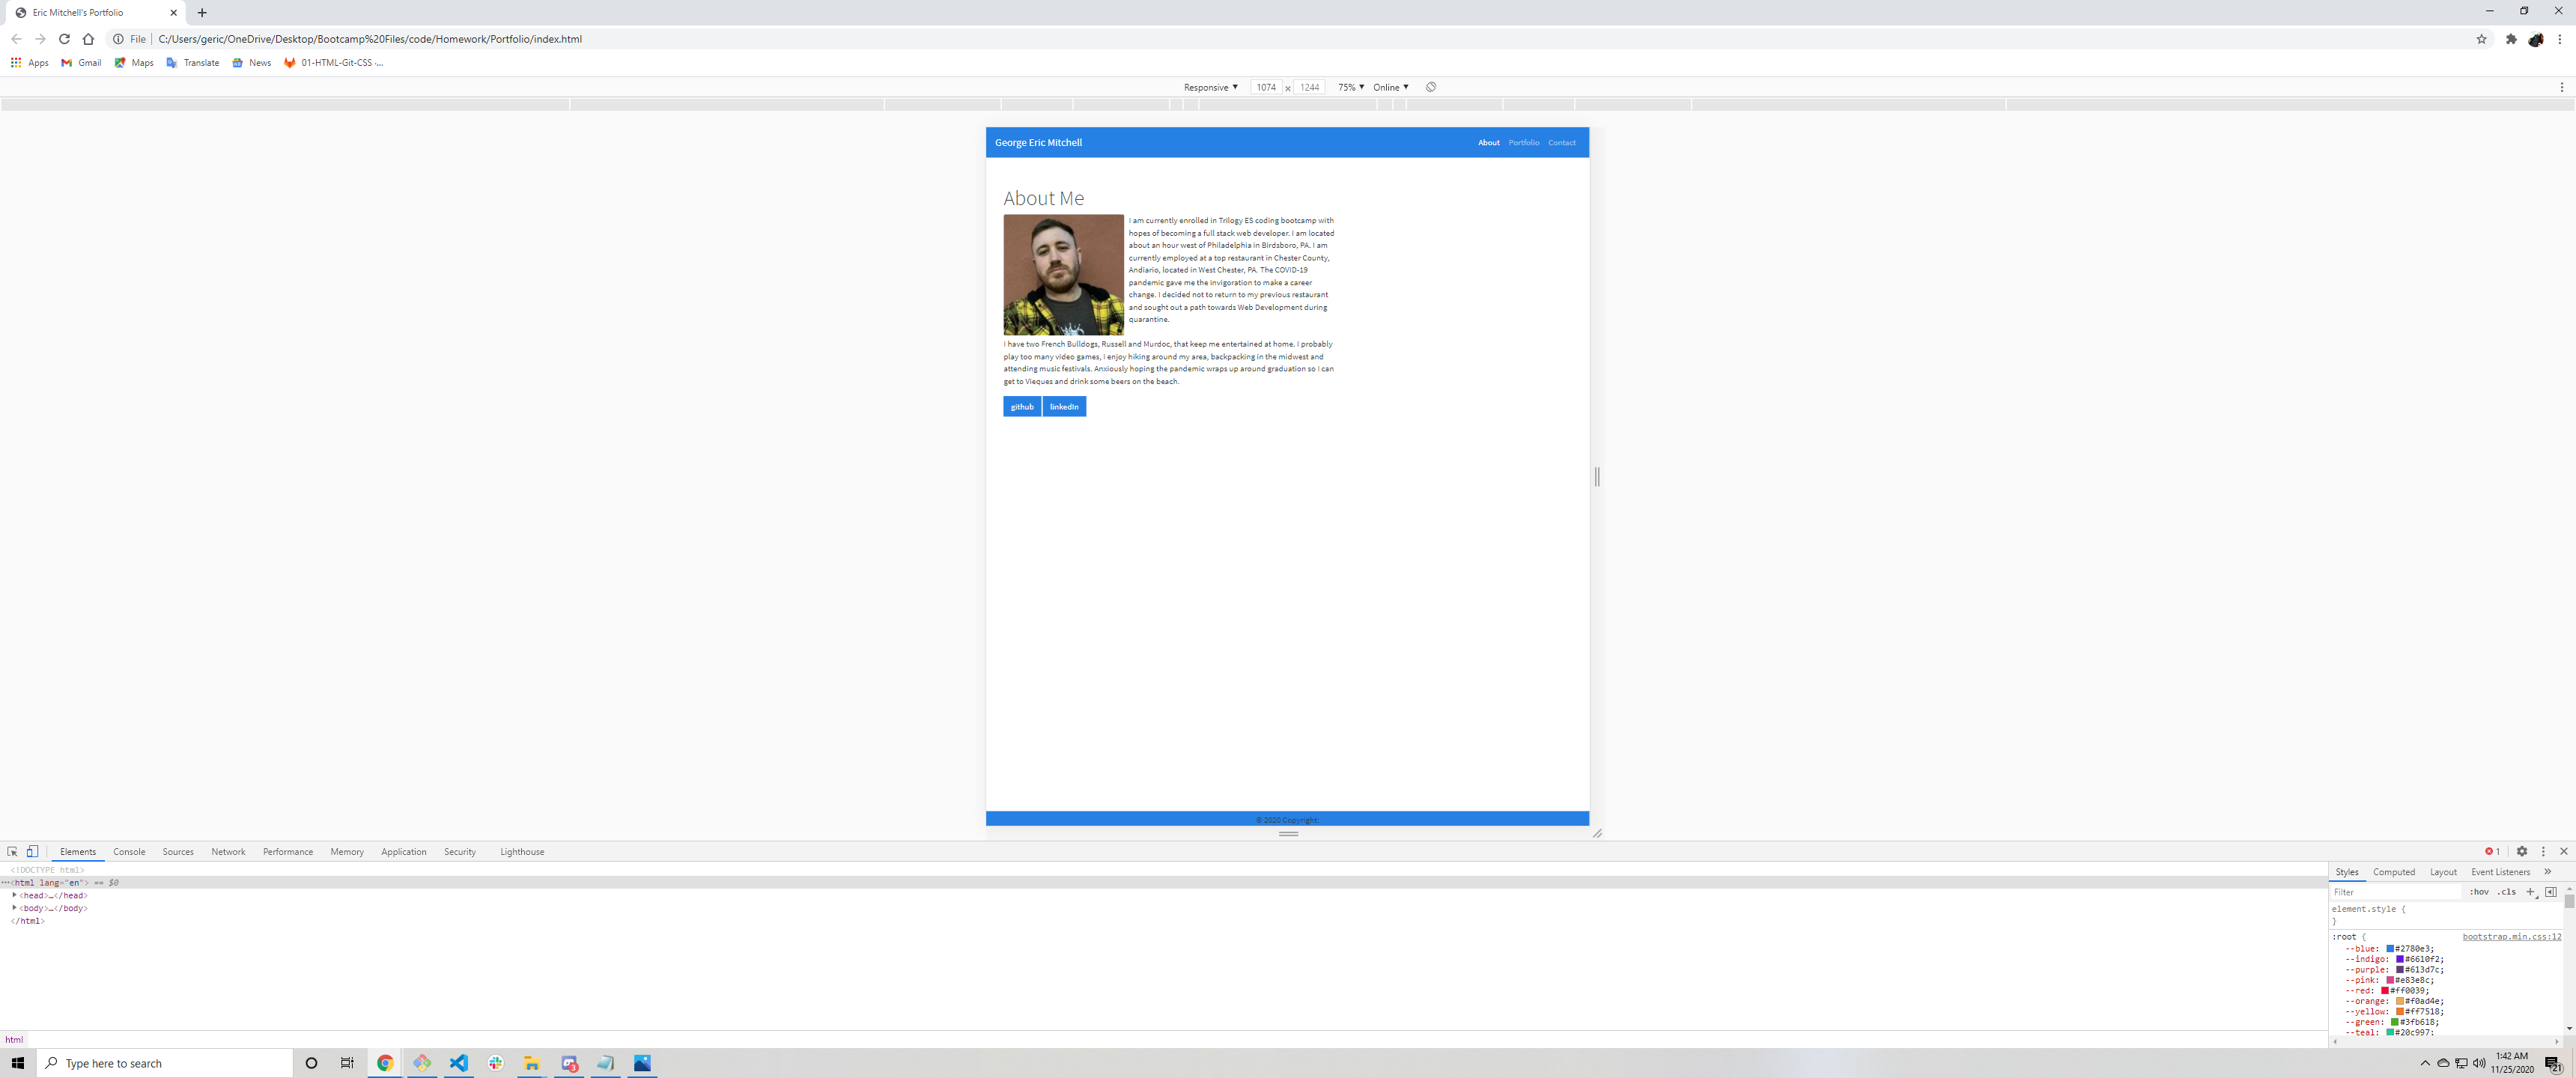This screenshot has height=1078, width=2576.
Task: Expand the head element in the DOM tree
Action: point(14,895)
